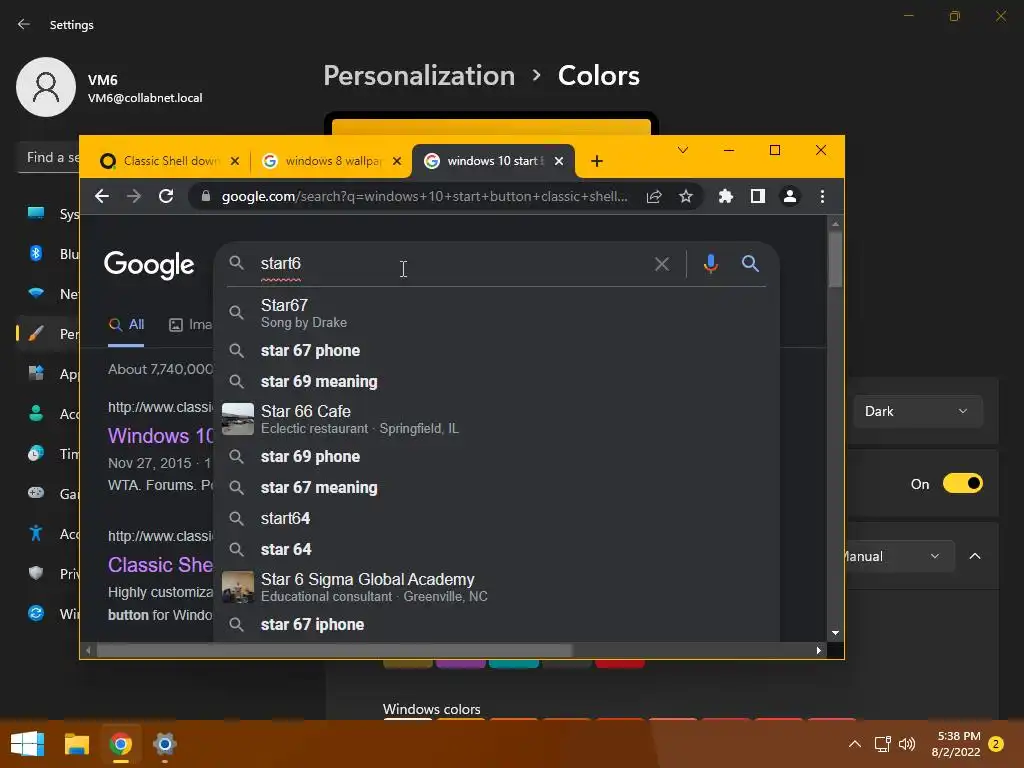Click the Google logo

[x=149, y=264]
